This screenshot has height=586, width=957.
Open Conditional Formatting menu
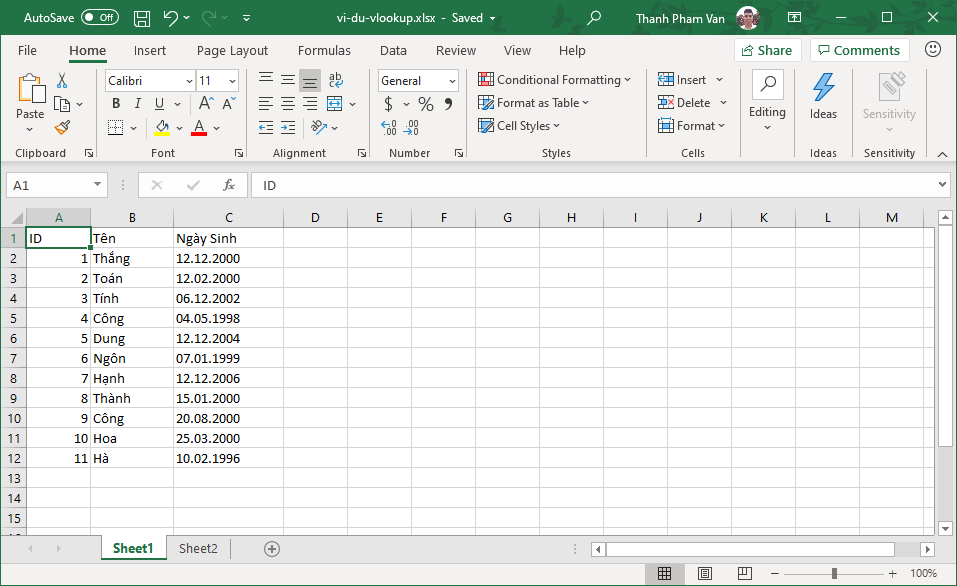pos(554,80)
